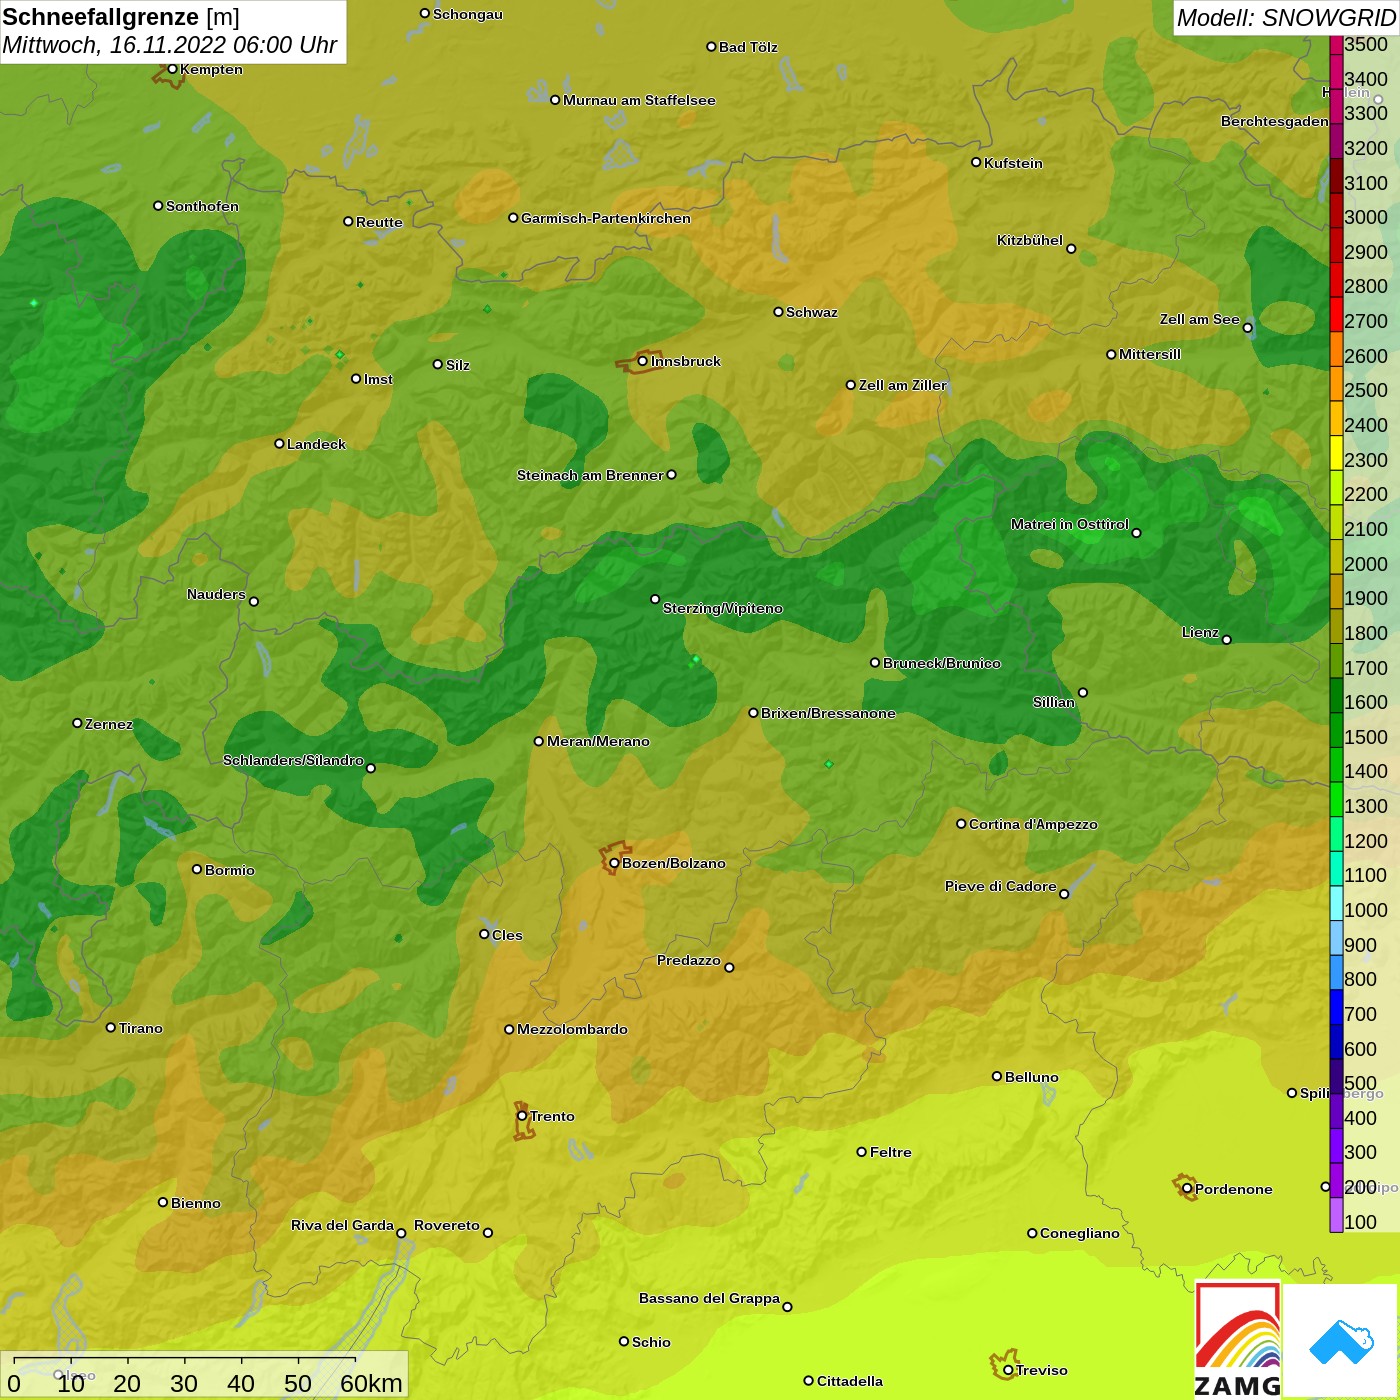Click the Predazzo label
The image size is (1400, 1400).
(x=689, y=960)
